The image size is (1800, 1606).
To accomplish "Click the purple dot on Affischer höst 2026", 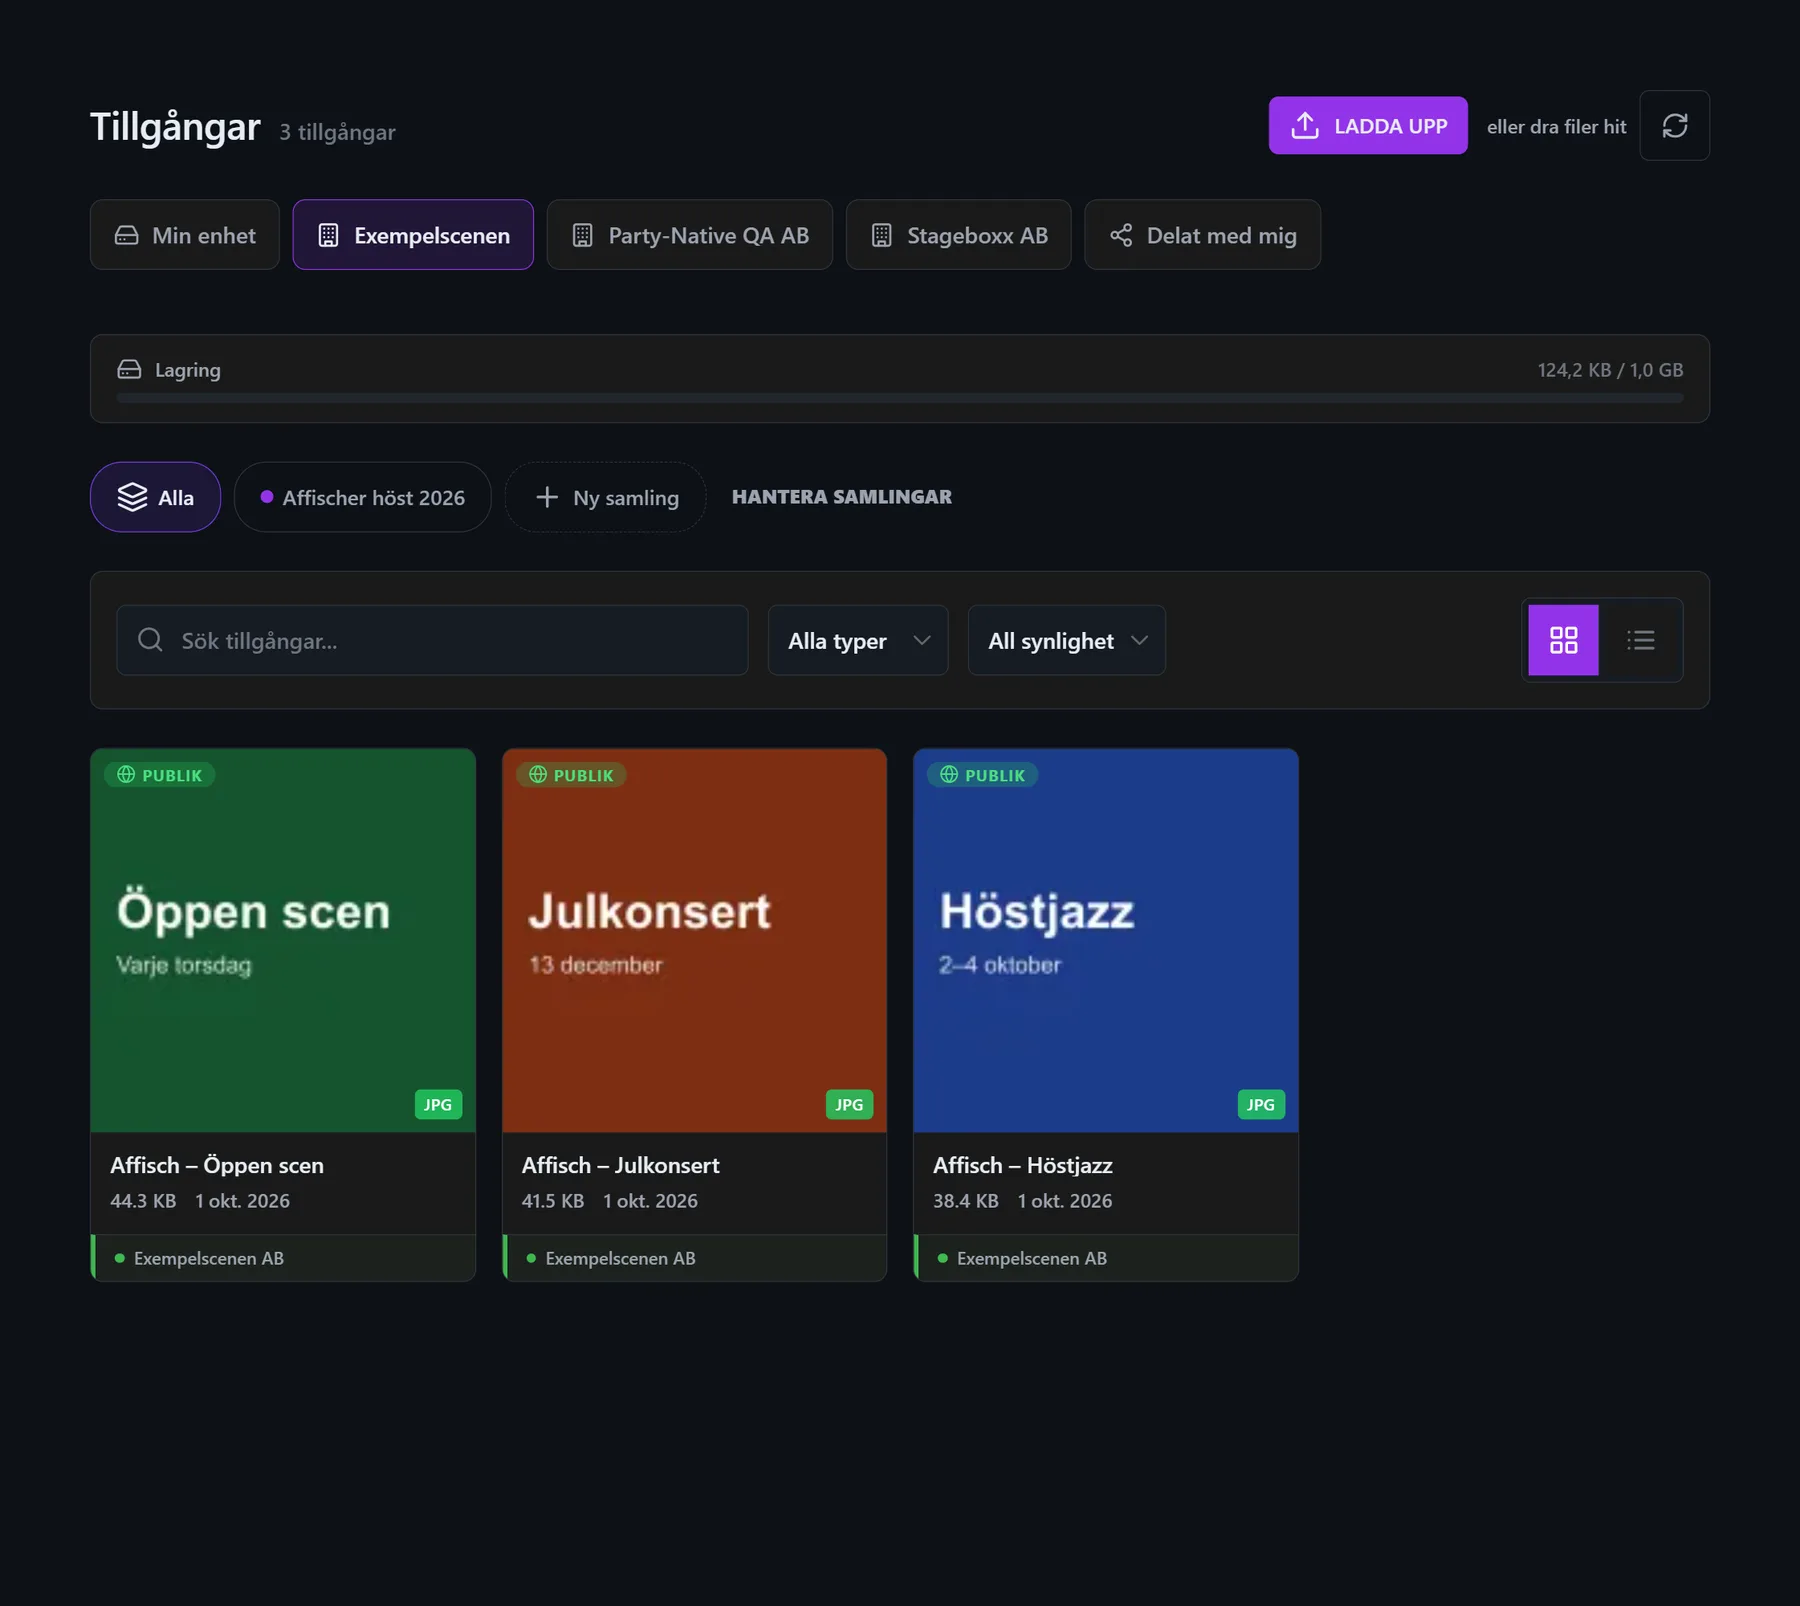I will 267,497.
